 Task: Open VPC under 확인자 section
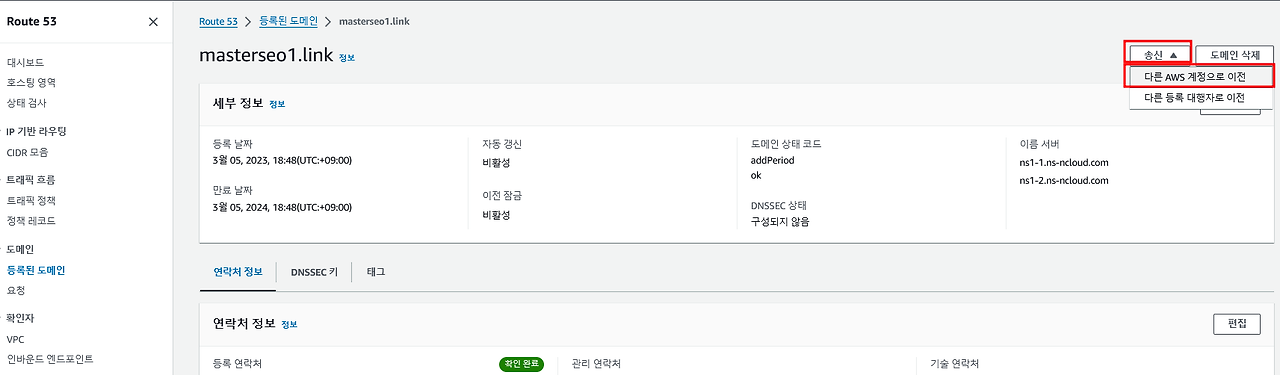click(15, 339)
